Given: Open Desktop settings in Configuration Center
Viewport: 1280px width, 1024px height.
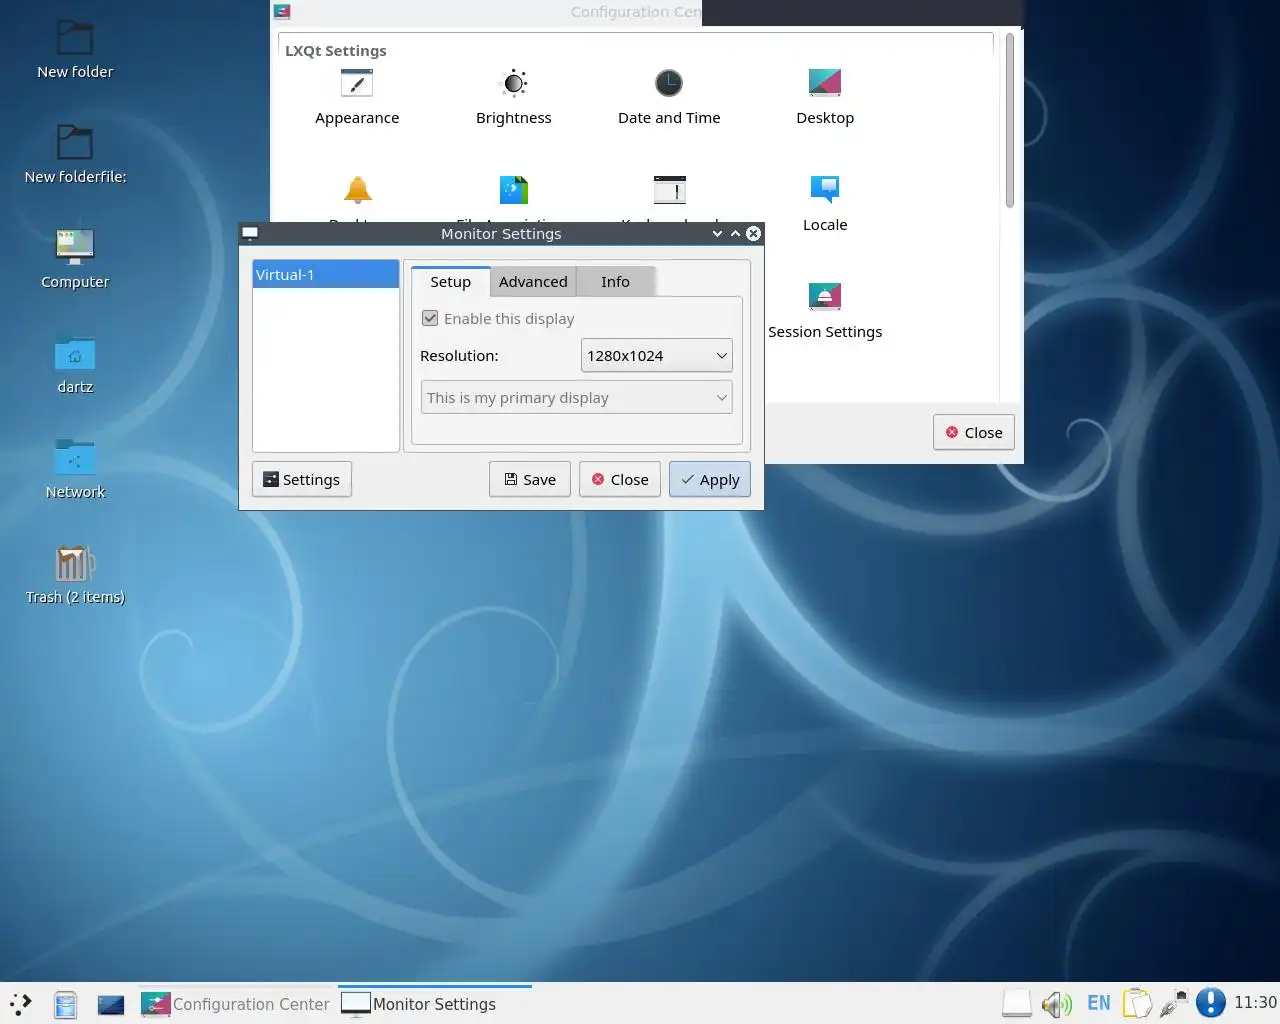Looking at the screenshot, I should (x=825, y=97).
